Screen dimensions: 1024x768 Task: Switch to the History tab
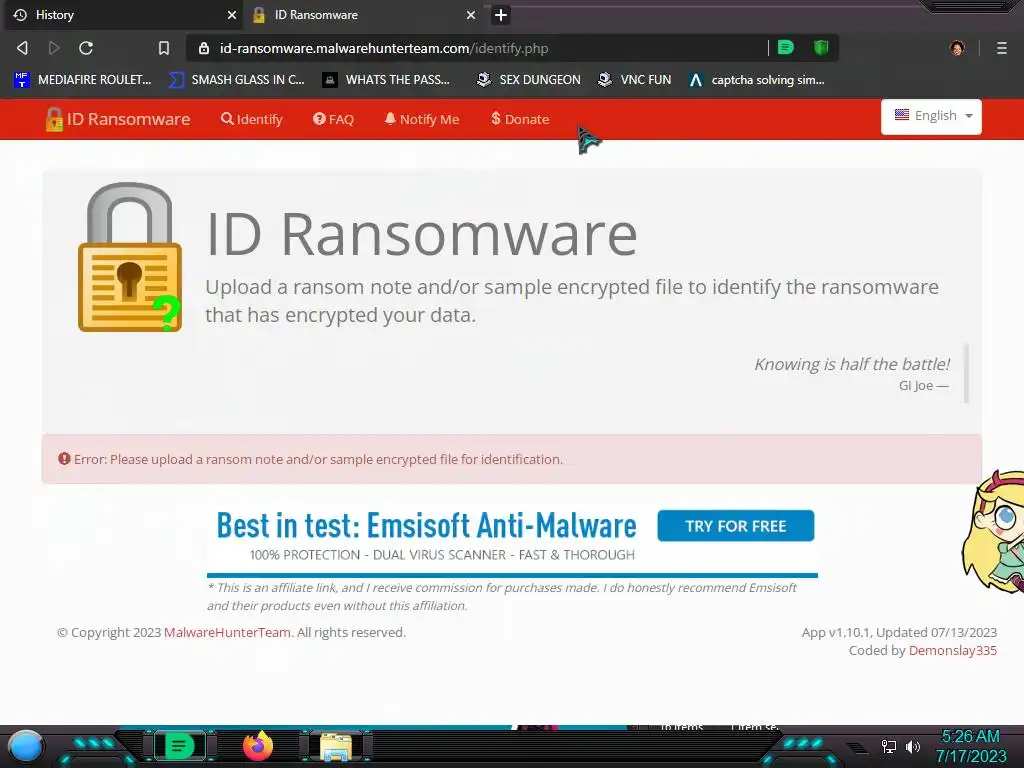tap(123, 15)
